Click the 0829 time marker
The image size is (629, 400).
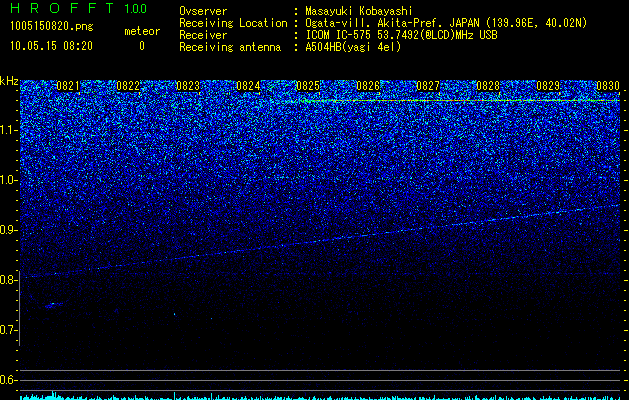point(548,86)
